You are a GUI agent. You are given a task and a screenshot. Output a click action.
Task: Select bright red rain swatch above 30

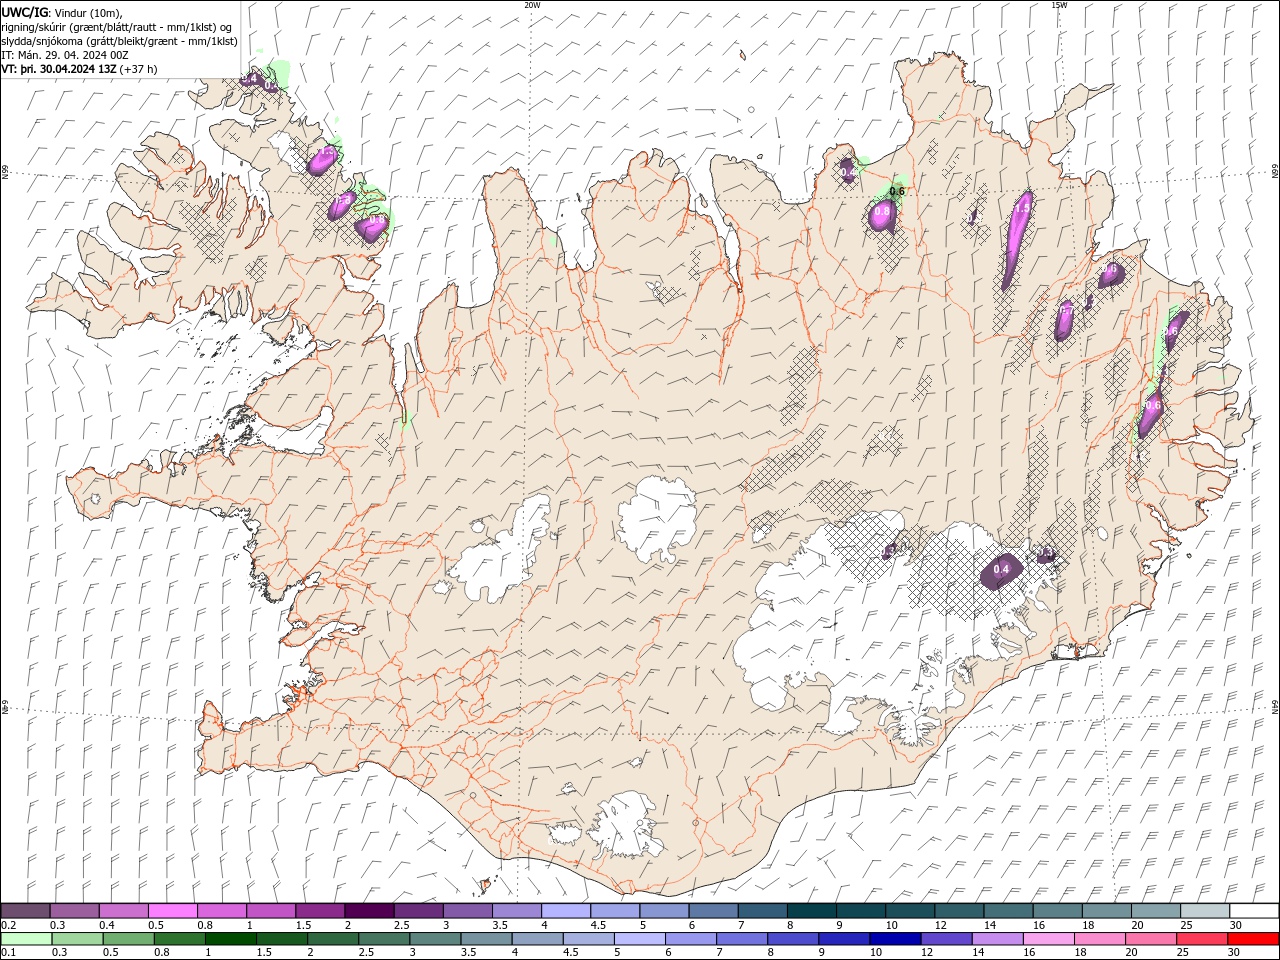tap(1254, 939)
